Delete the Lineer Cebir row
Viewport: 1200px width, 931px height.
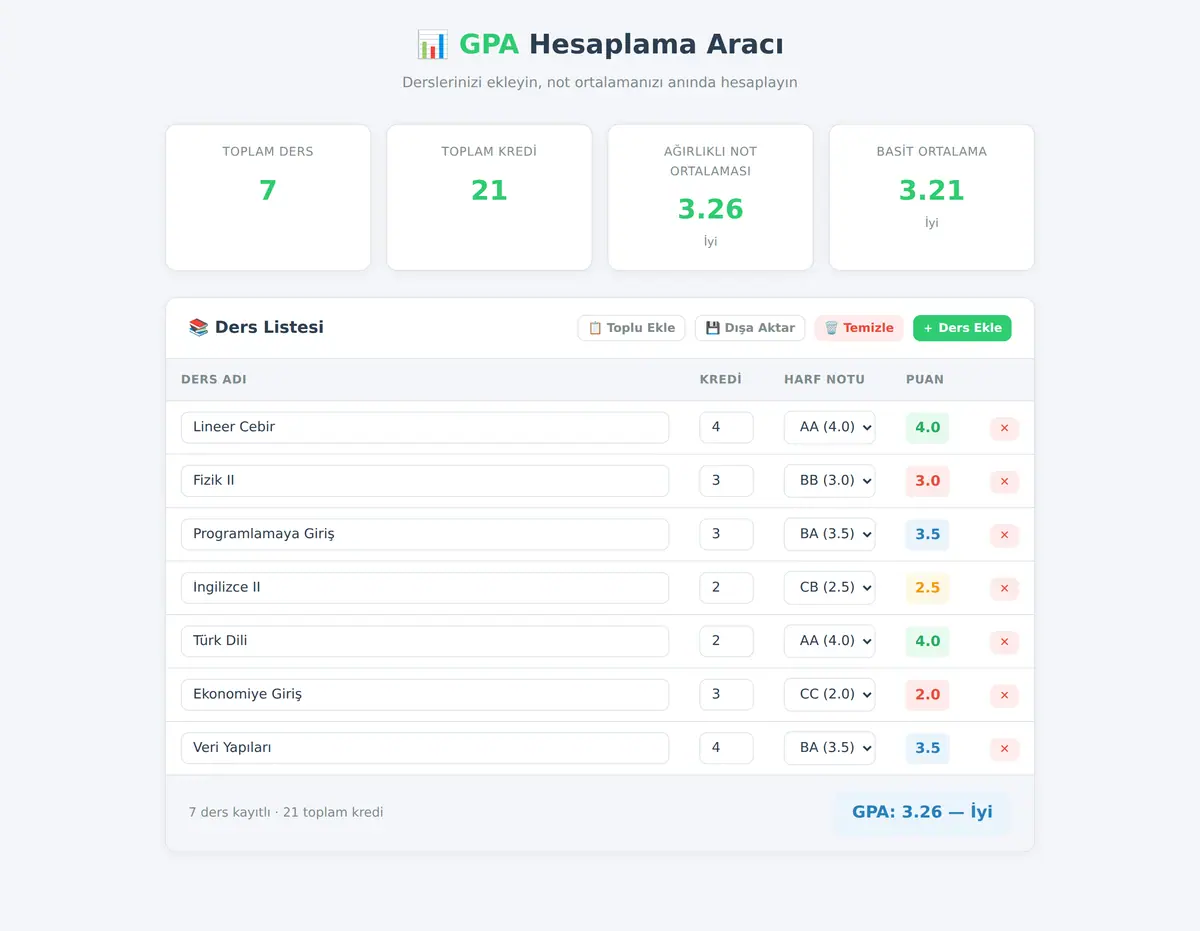coord(1004,428)
